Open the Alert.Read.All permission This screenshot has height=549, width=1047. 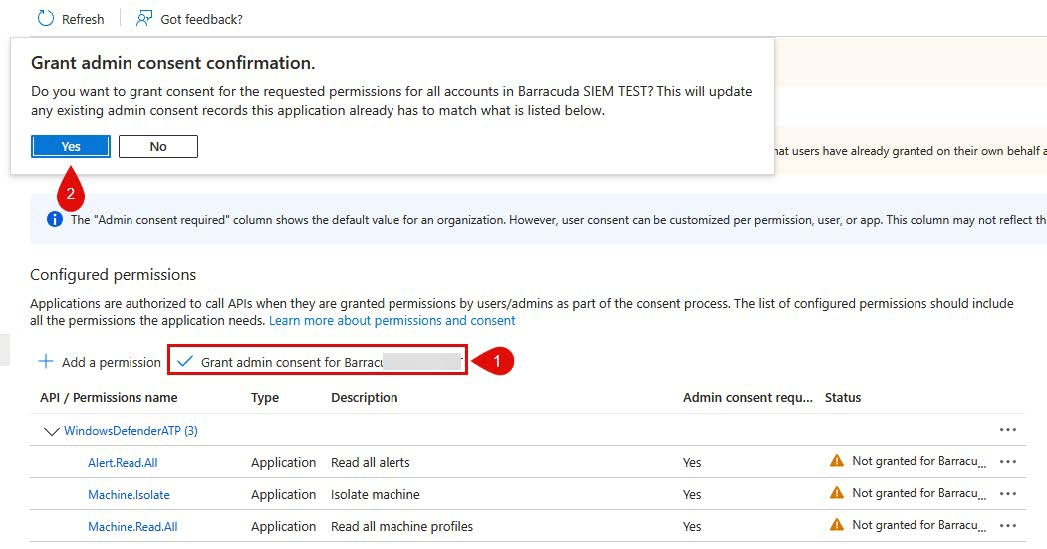[123, 463]
